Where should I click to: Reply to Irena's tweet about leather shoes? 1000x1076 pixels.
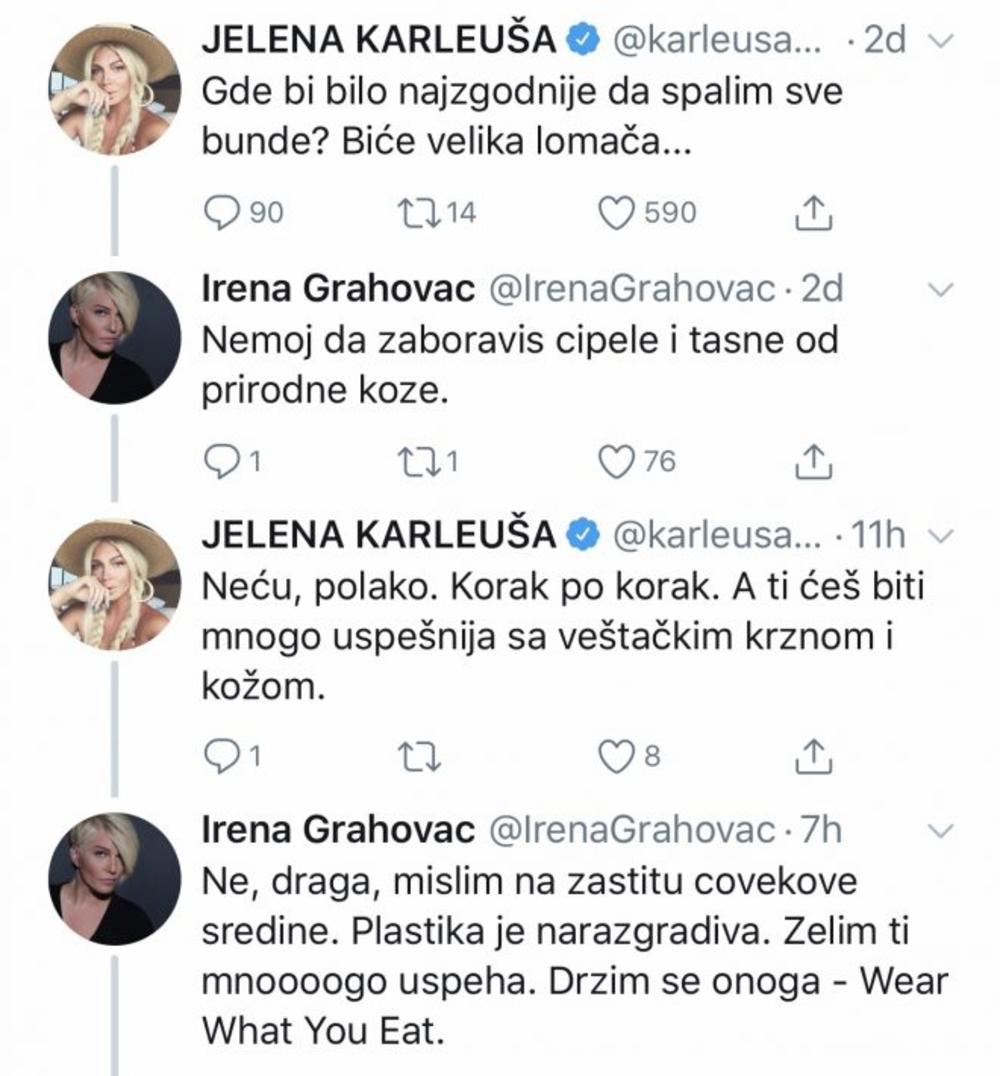pos(219,461)
